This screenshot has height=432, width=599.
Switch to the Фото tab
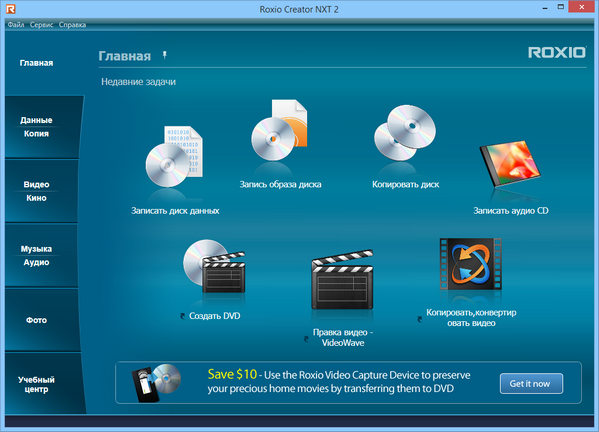tap(42, 320)
